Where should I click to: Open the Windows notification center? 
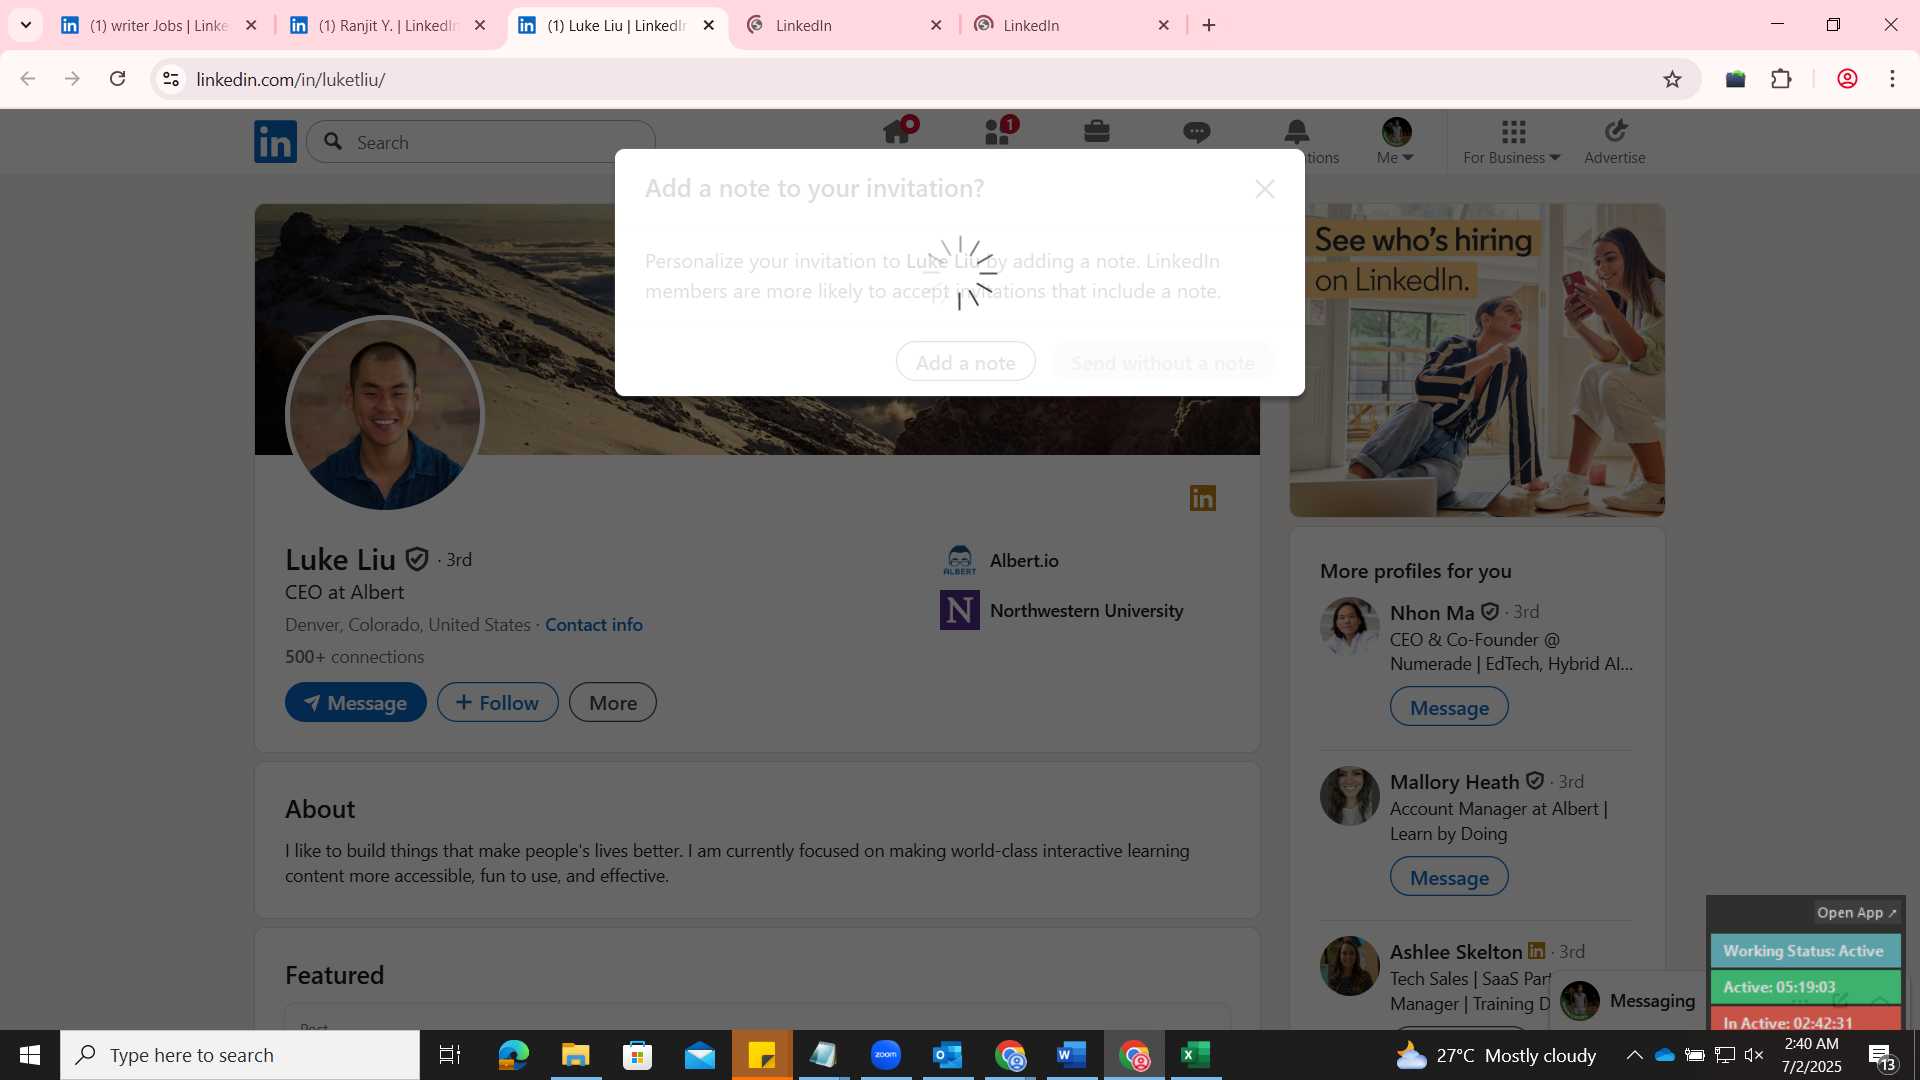[x=1882, y=1056]
